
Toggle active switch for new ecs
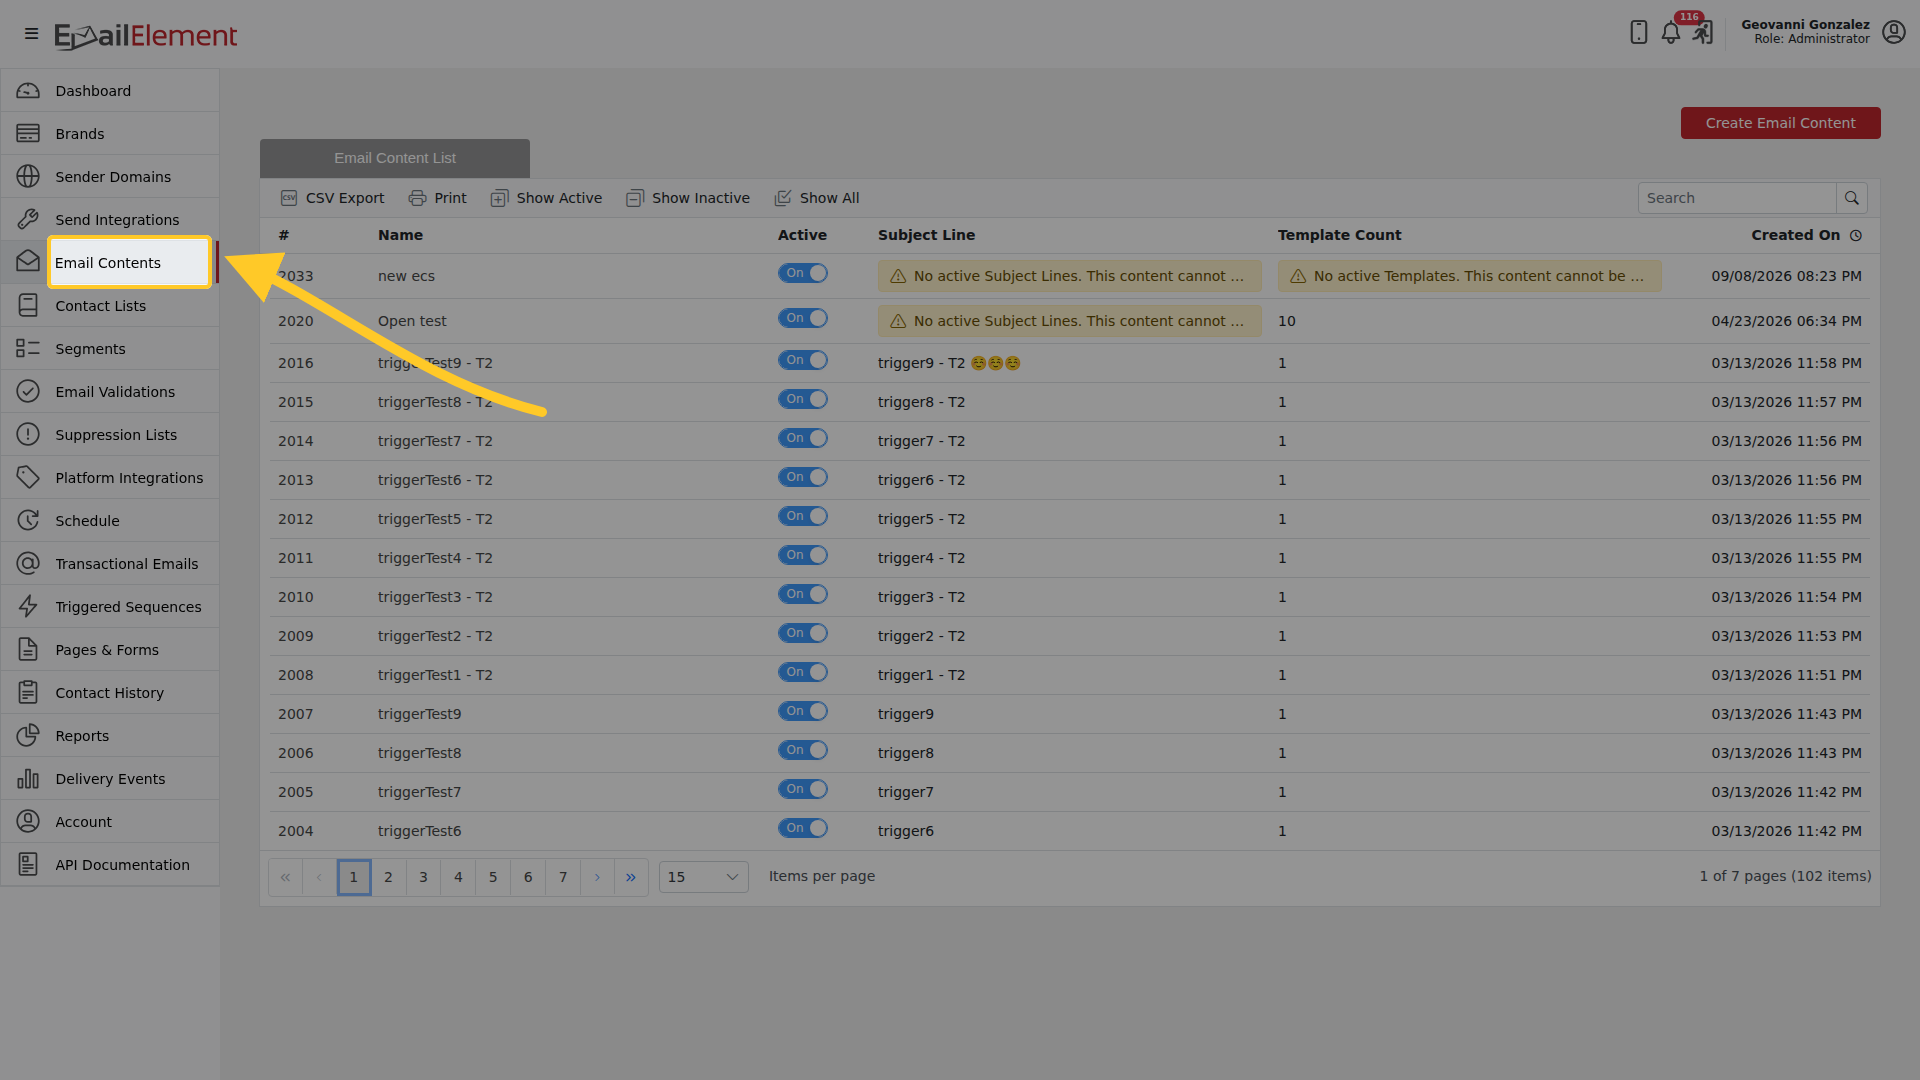pyautogui.click(x=803, y=274)
